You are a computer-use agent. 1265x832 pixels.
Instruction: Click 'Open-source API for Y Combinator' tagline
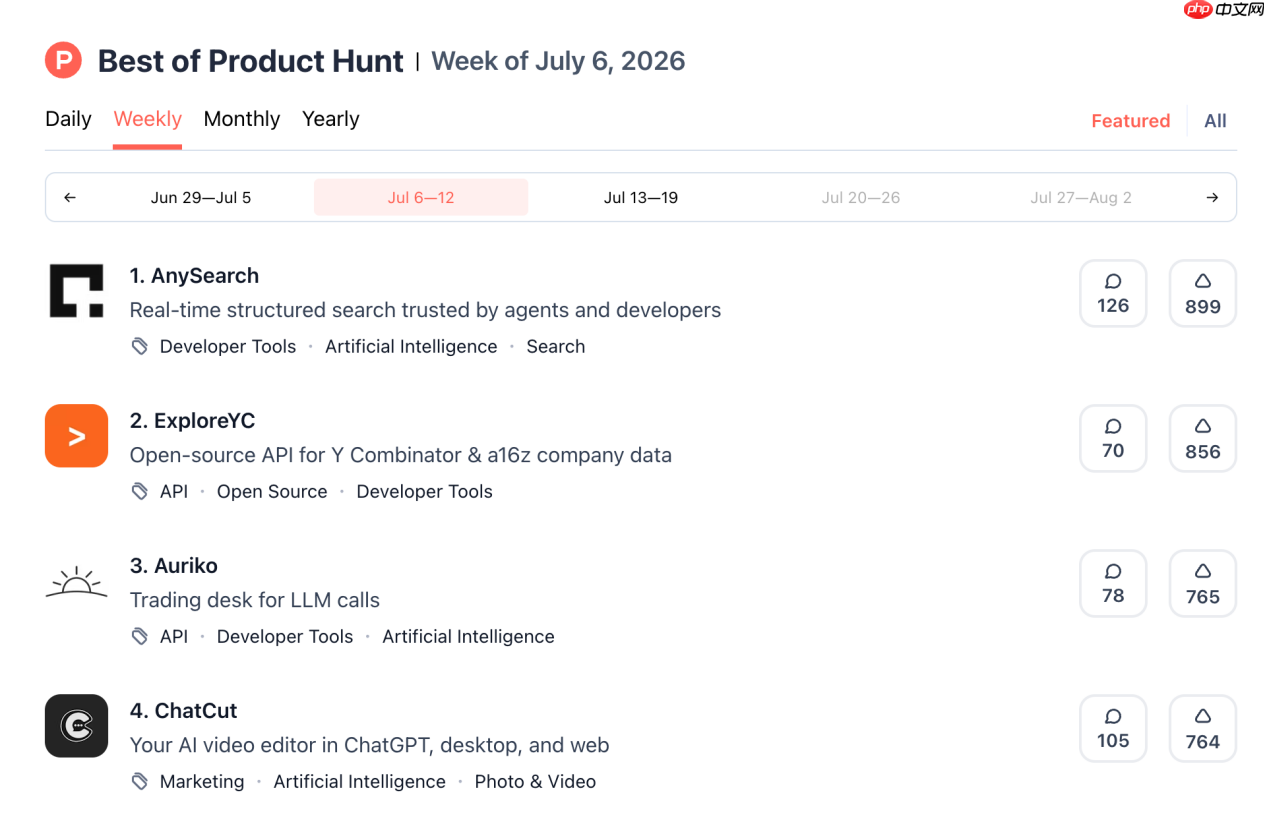(401, 455)
